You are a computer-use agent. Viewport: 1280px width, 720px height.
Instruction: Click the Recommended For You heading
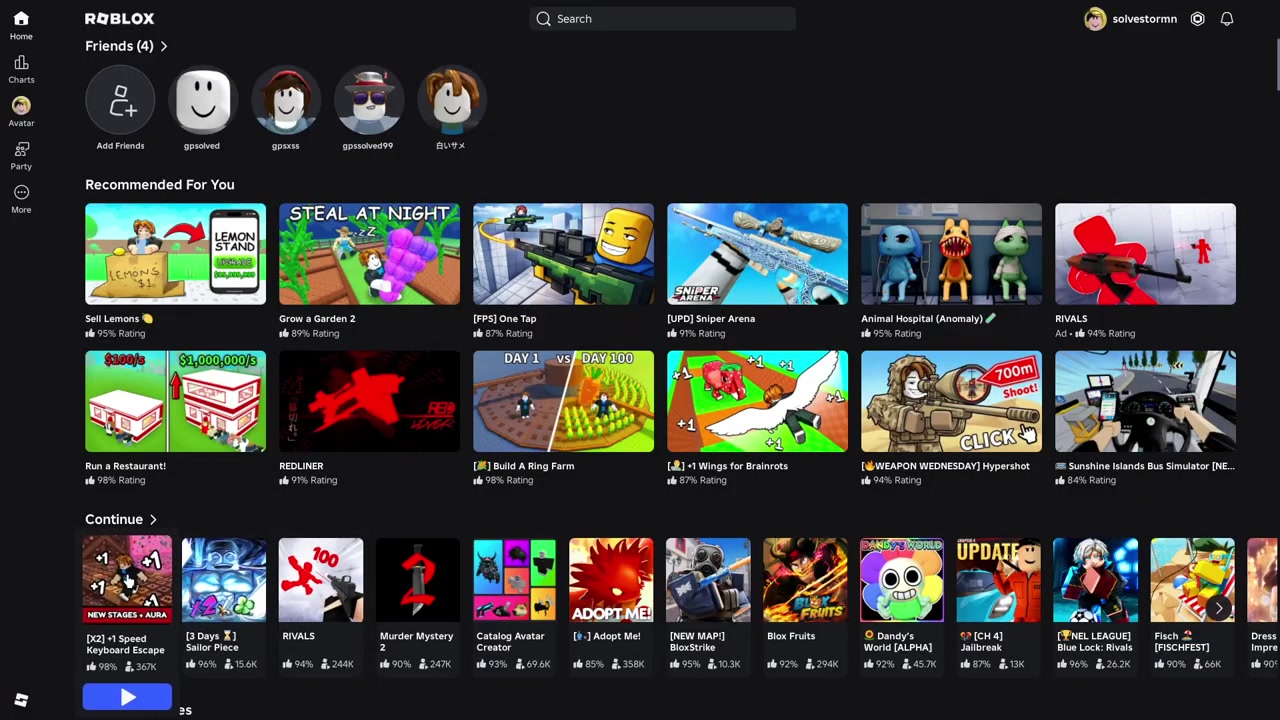tap(160, 185)
